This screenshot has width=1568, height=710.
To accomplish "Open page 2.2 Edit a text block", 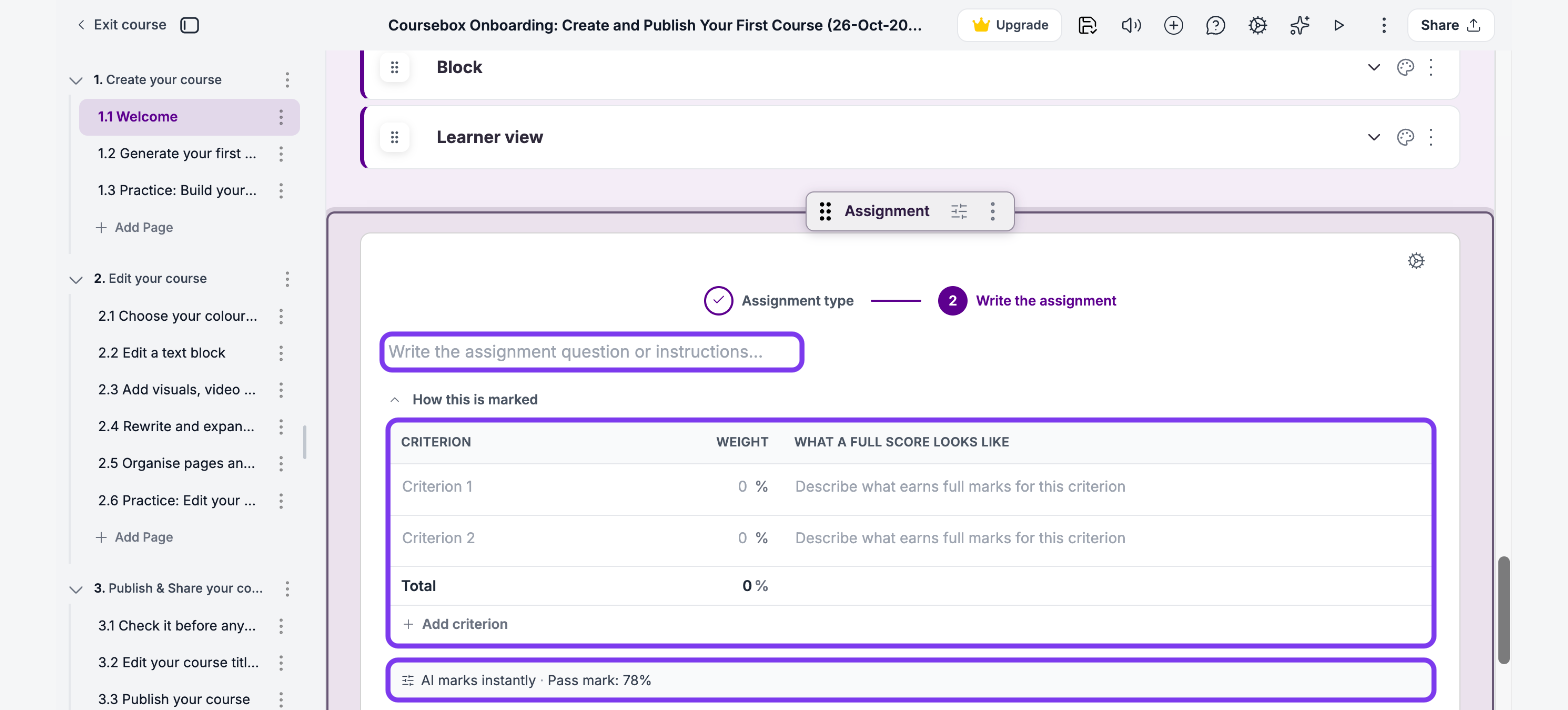I will pos(162,353).
